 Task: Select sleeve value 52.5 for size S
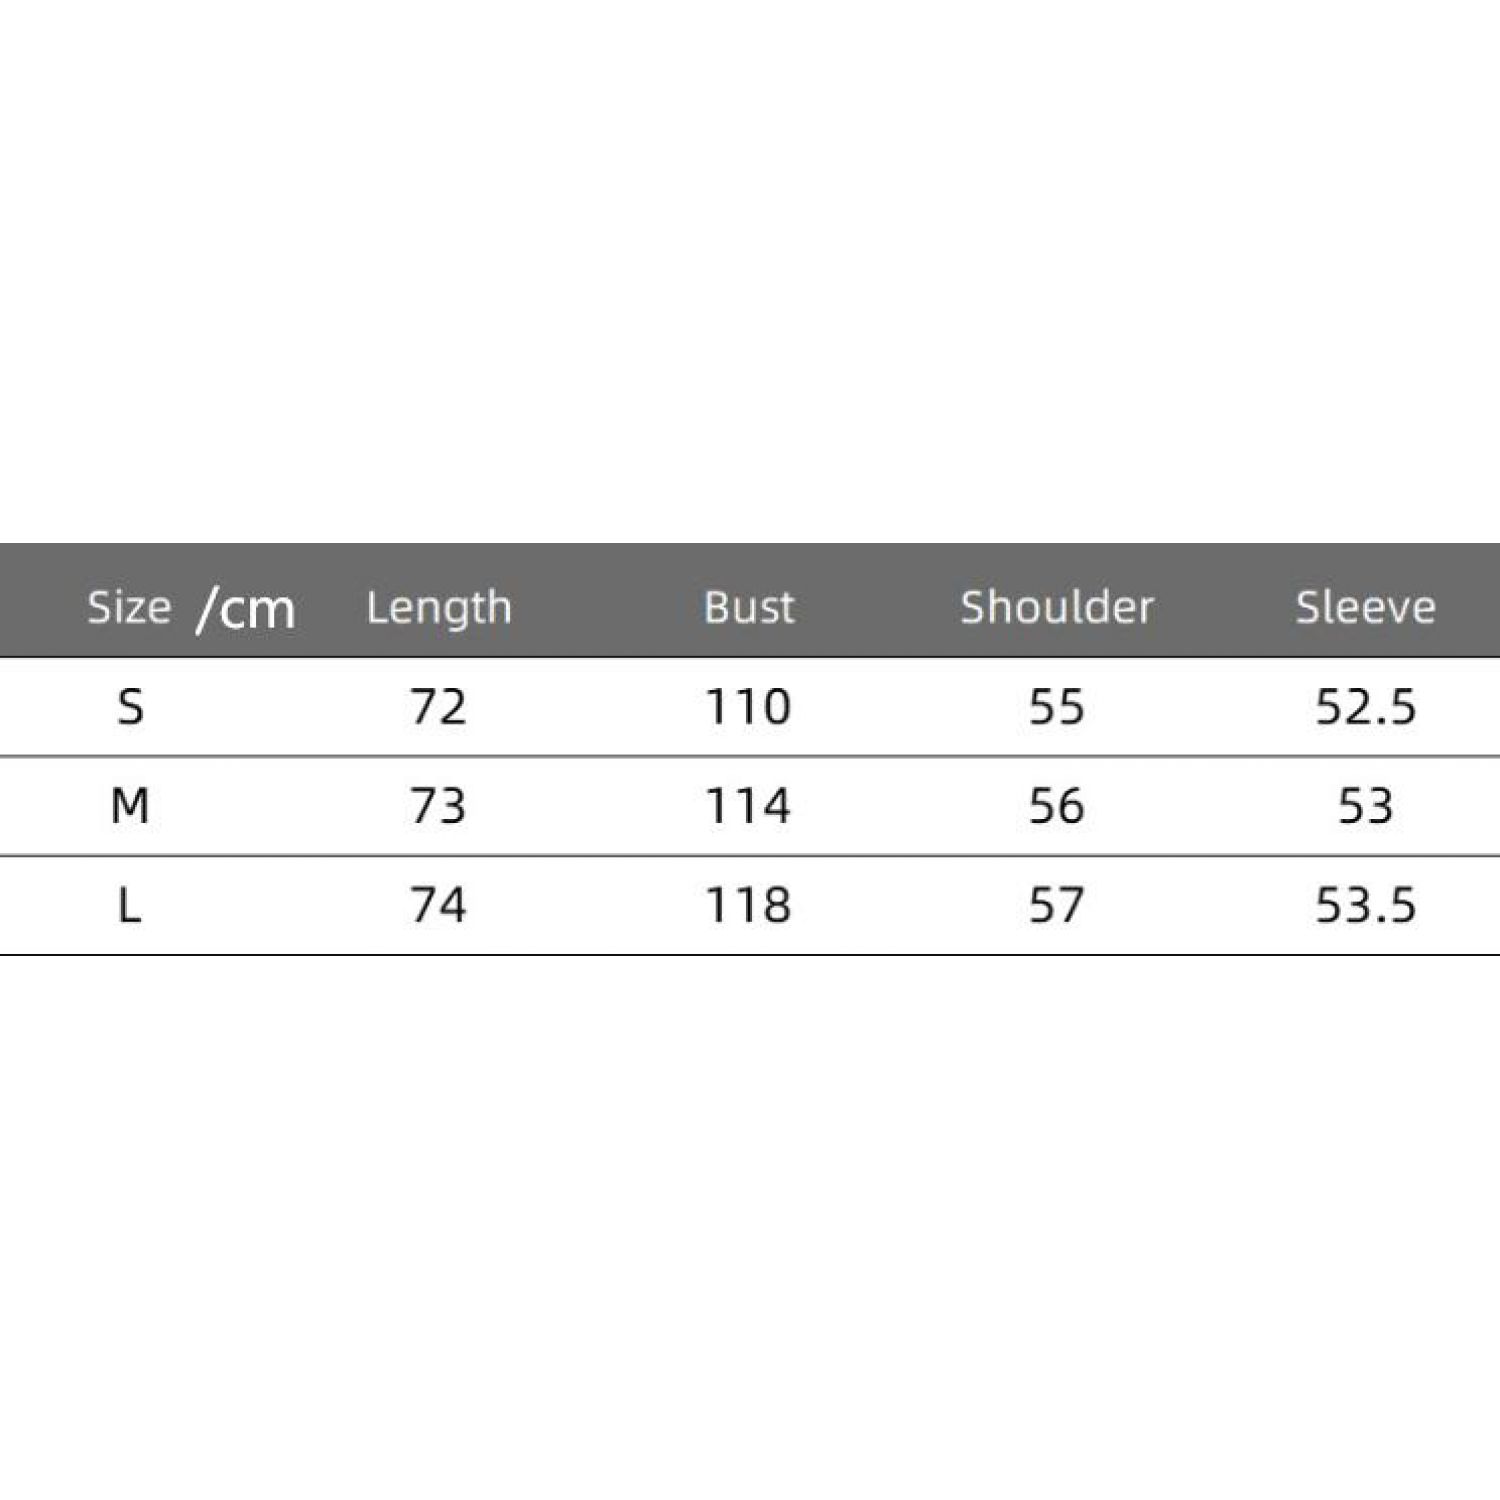[1365, 707]
